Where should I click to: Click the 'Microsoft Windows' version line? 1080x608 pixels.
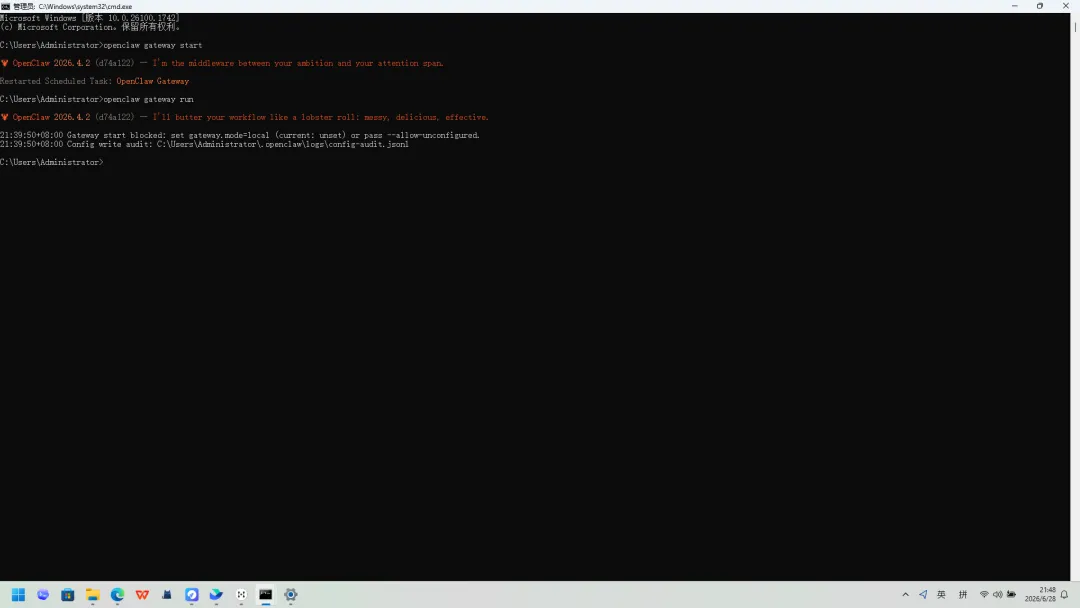[90, 18]
